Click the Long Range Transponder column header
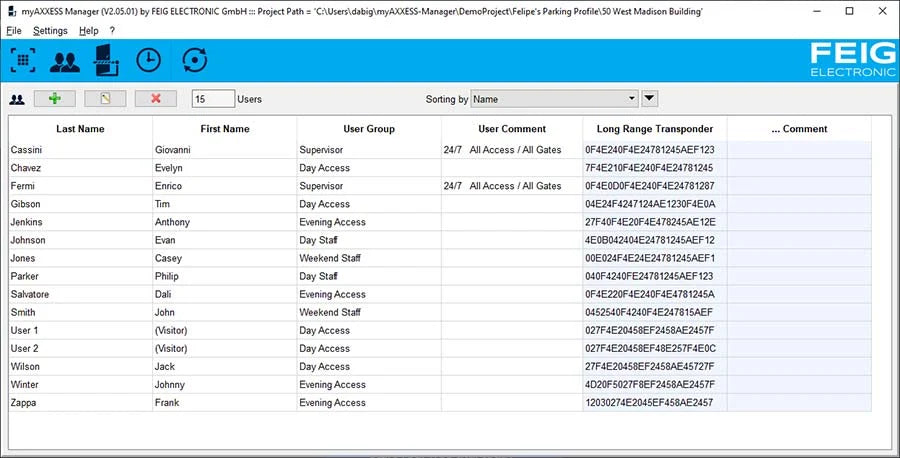900x458 pixels. click(654, 129)
